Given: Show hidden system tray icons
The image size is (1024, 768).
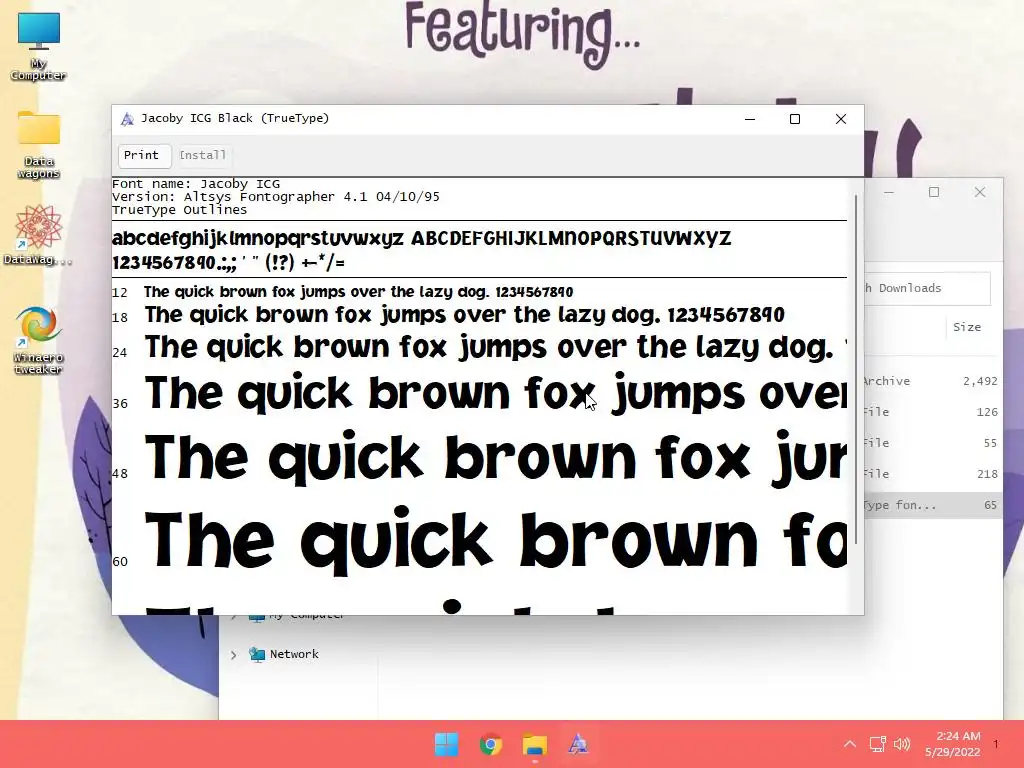Looking at the screenshot, I should 850,744.
